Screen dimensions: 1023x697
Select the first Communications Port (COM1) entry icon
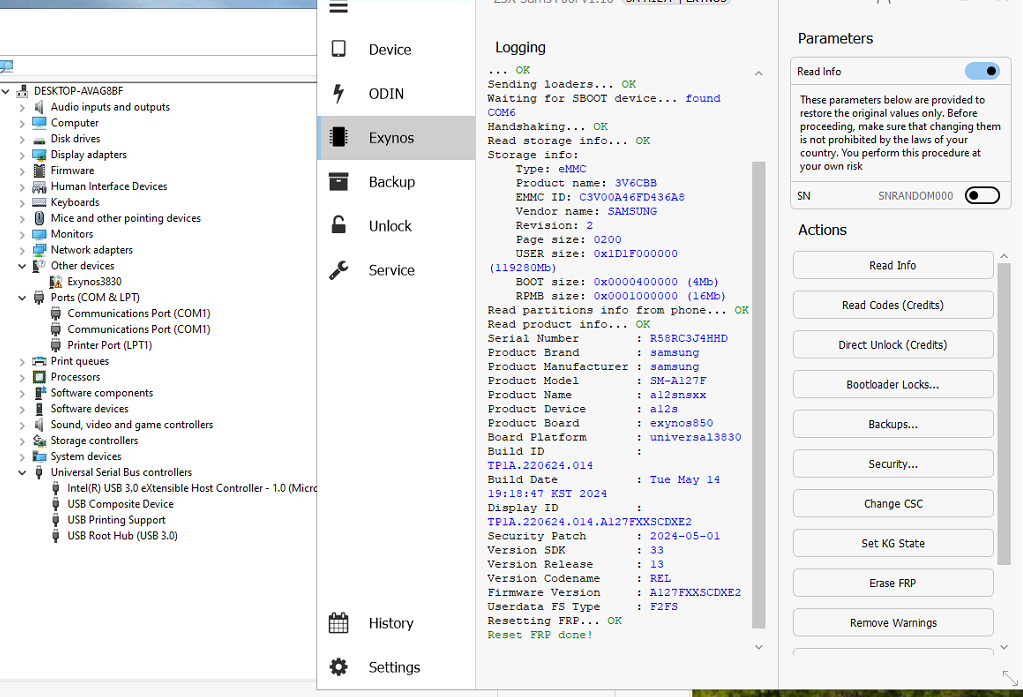tap(56, 313)
